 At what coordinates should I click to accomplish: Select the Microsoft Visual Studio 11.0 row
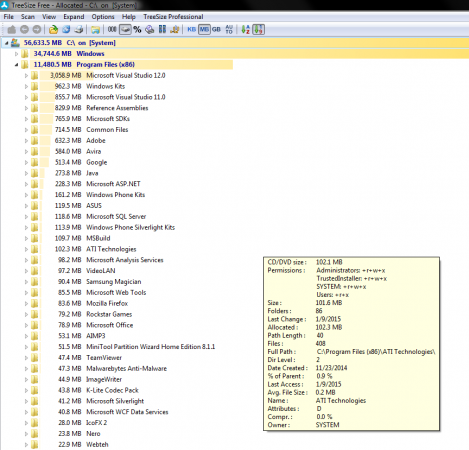click(x=103, y=97)
